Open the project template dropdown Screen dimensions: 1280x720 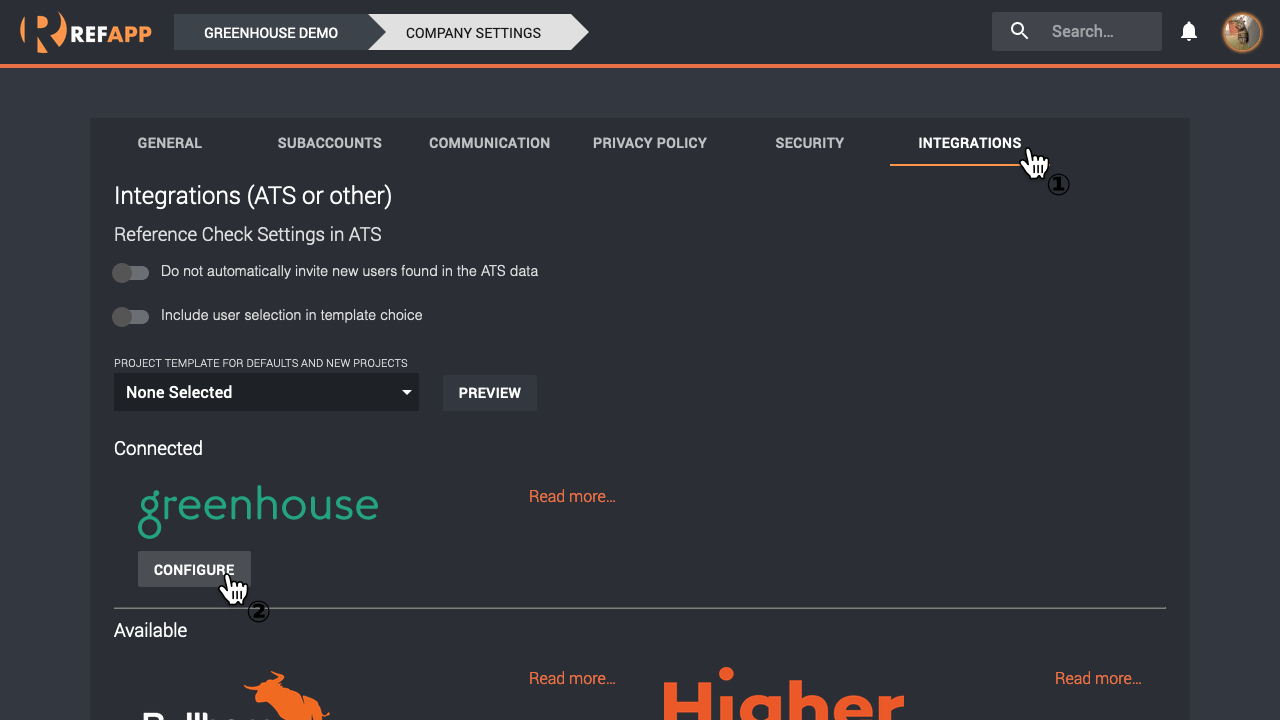click(266, 392)
